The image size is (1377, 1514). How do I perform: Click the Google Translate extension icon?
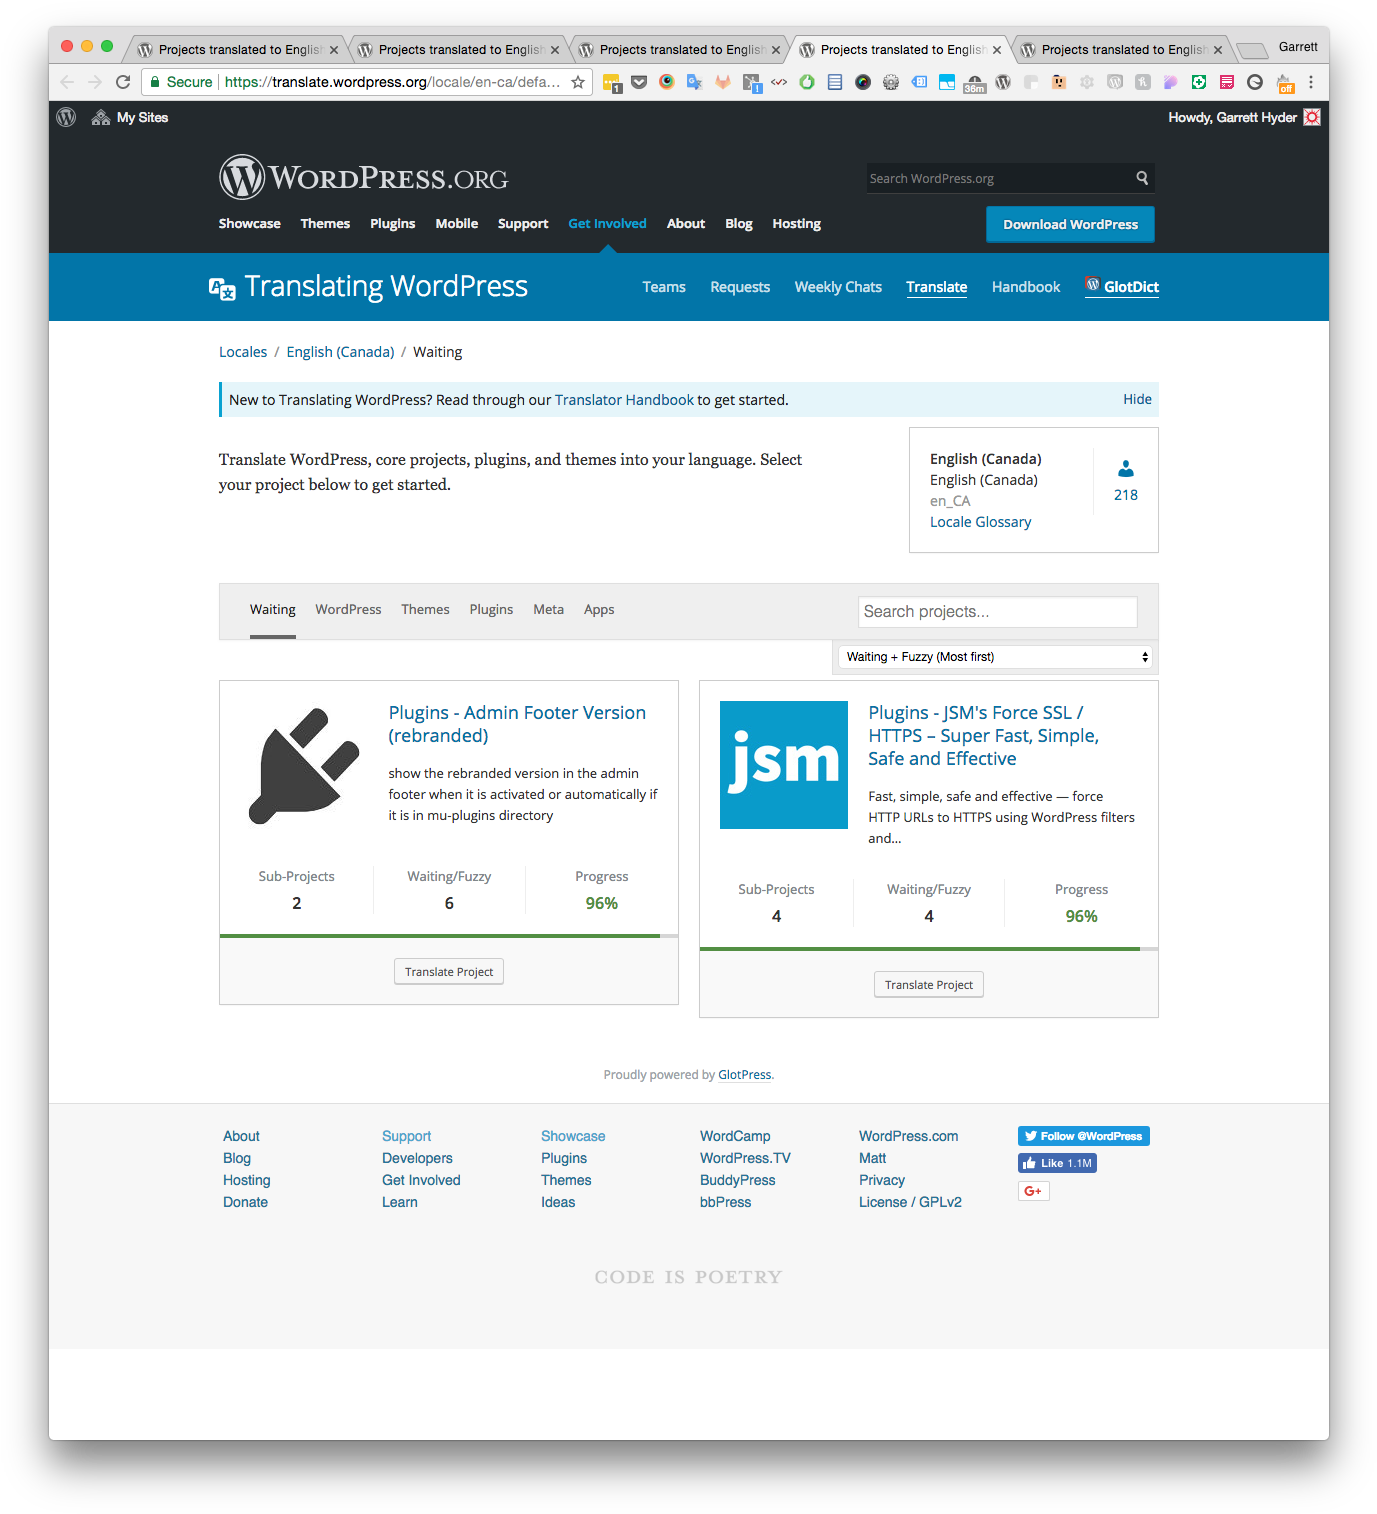(694, 82)
